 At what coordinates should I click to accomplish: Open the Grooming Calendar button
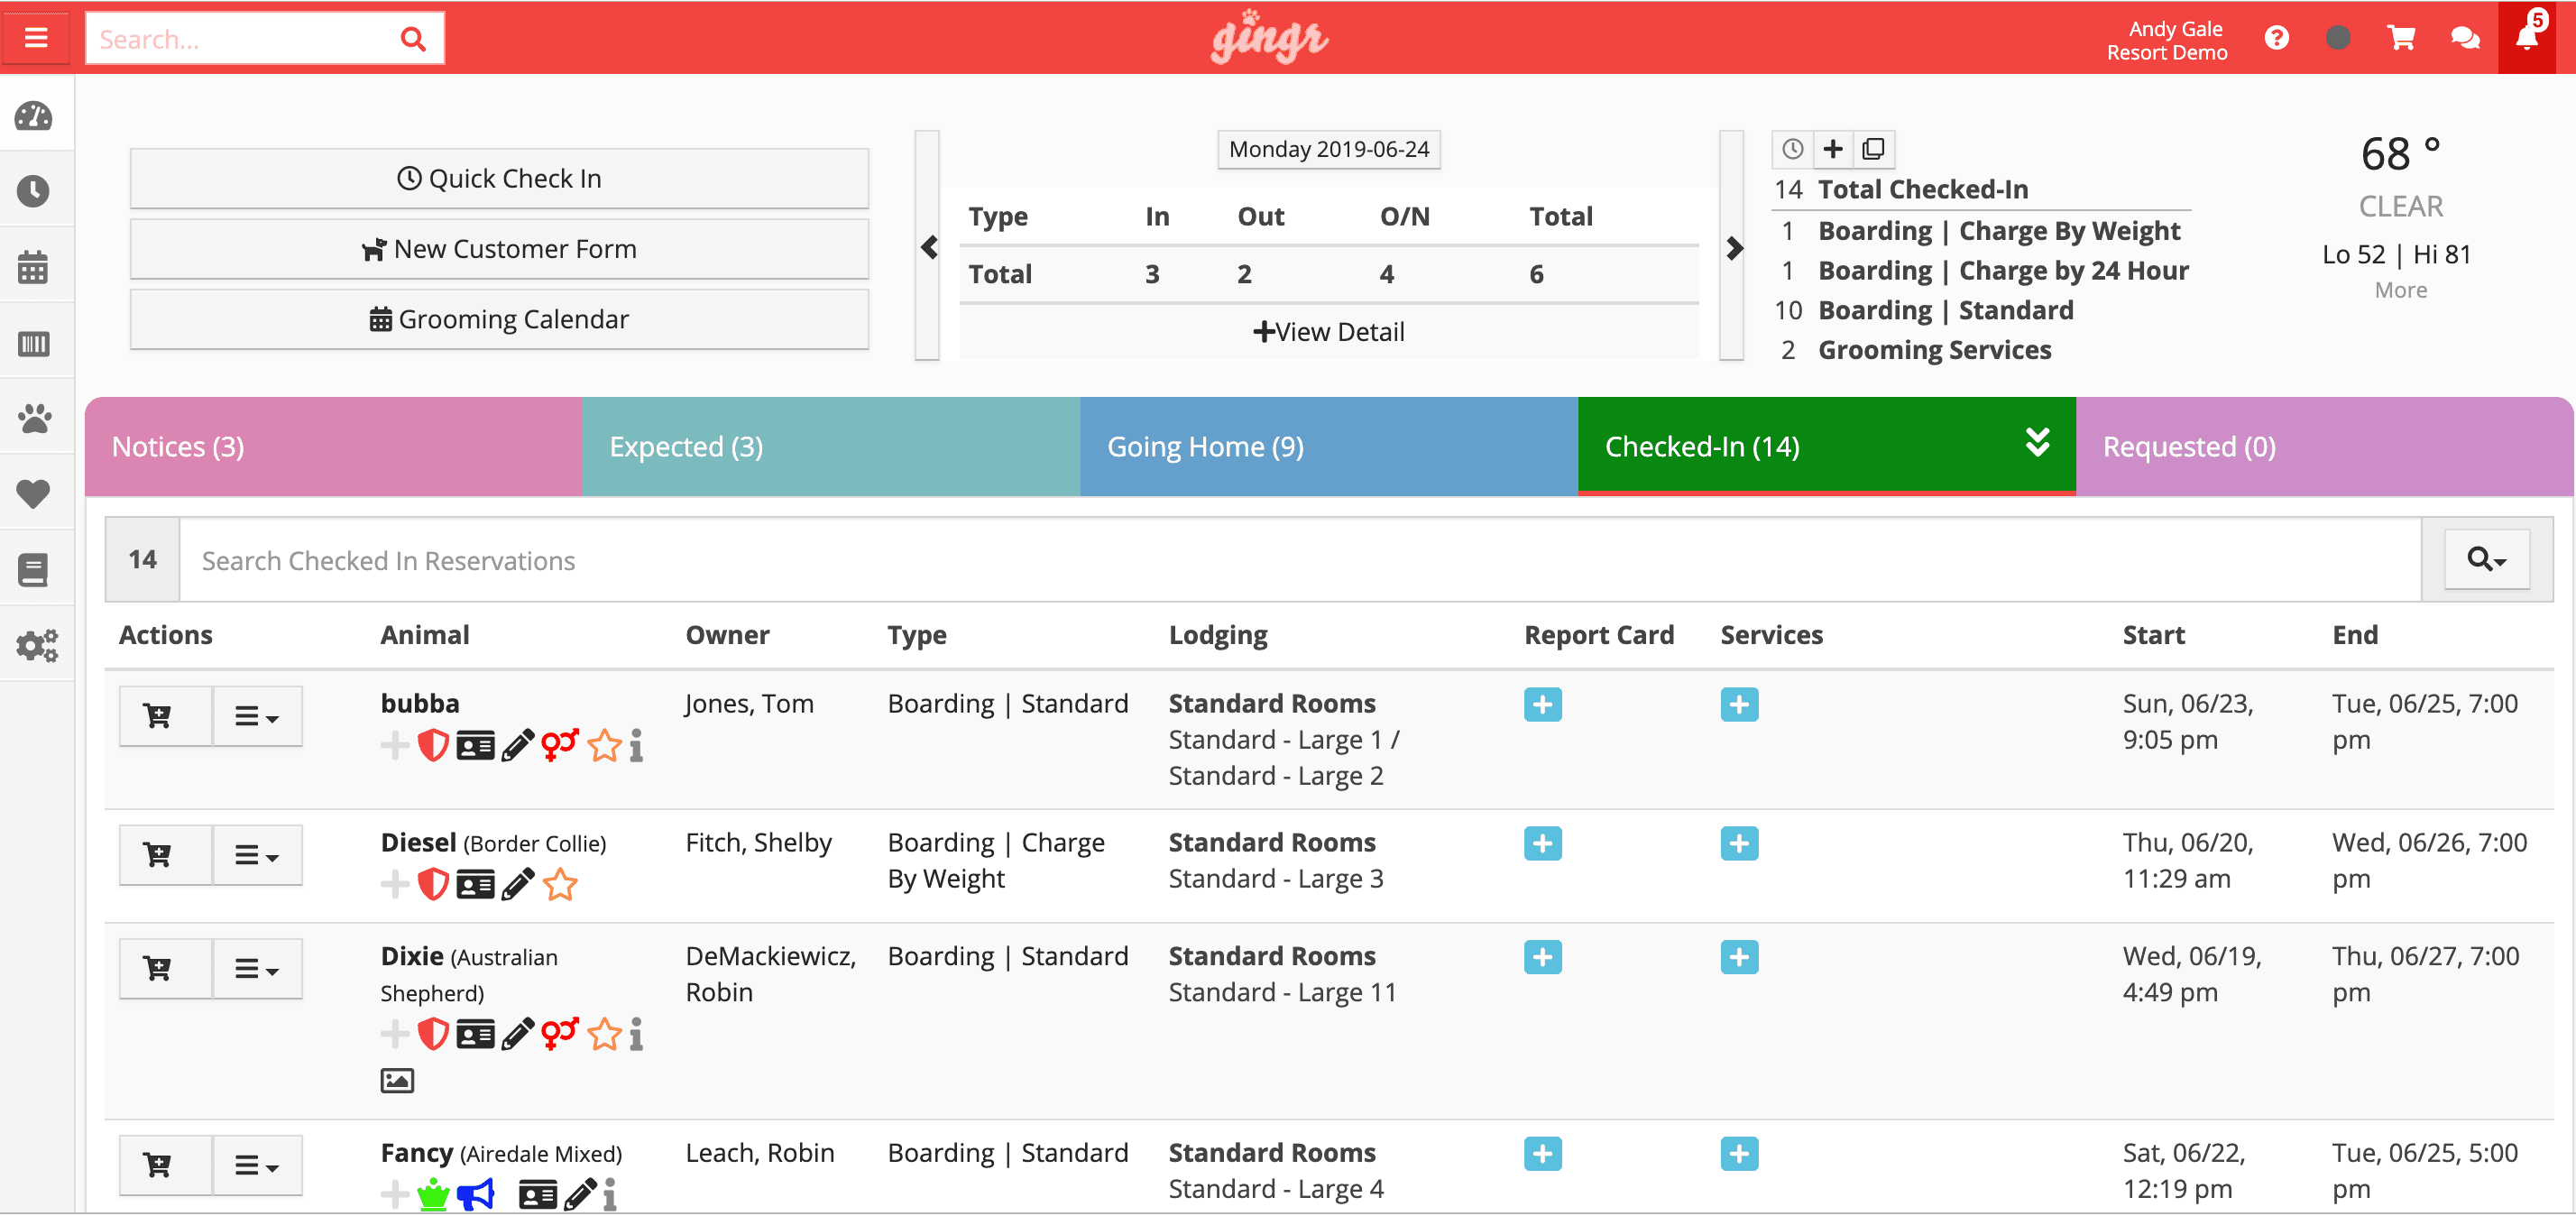point(499,320)
